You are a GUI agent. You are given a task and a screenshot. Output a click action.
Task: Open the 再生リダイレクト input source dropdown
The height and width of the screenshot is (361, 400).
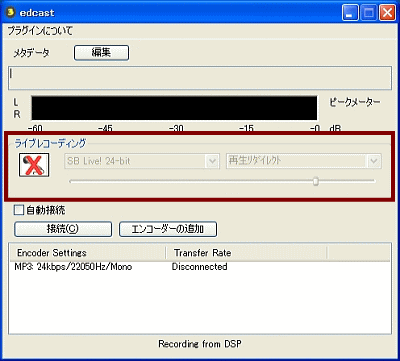[304, 161]
